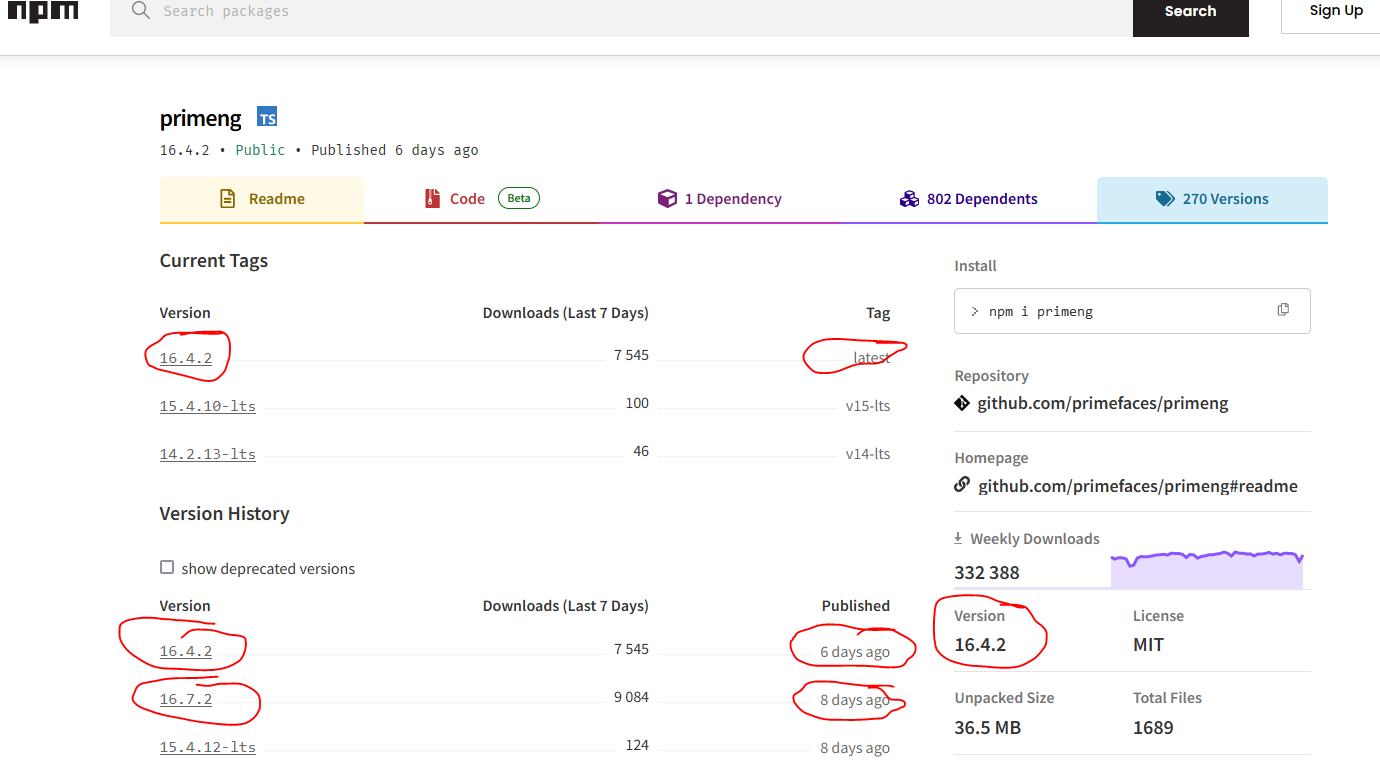
Task: Open the github.com/primefaces/primeng repository link
Action: [1103, 404]
